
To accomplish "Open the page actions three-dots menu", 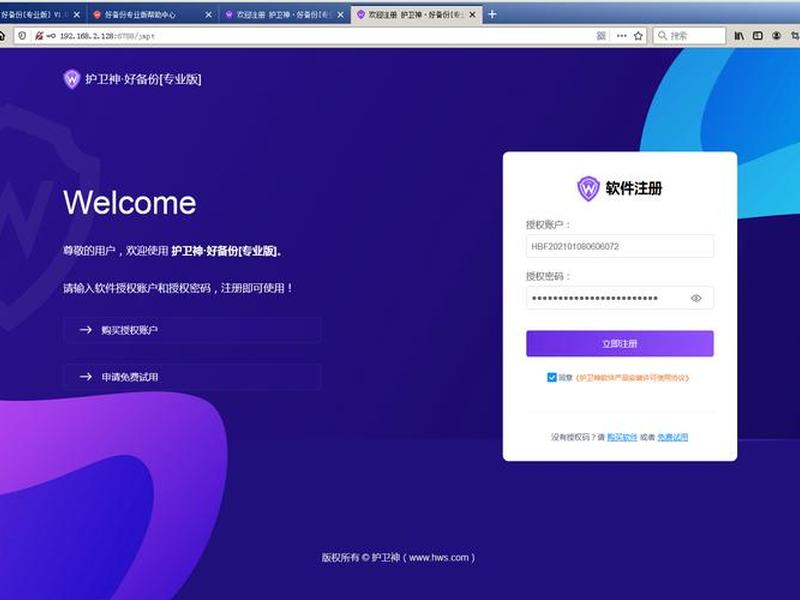I will tap(621, 36).
